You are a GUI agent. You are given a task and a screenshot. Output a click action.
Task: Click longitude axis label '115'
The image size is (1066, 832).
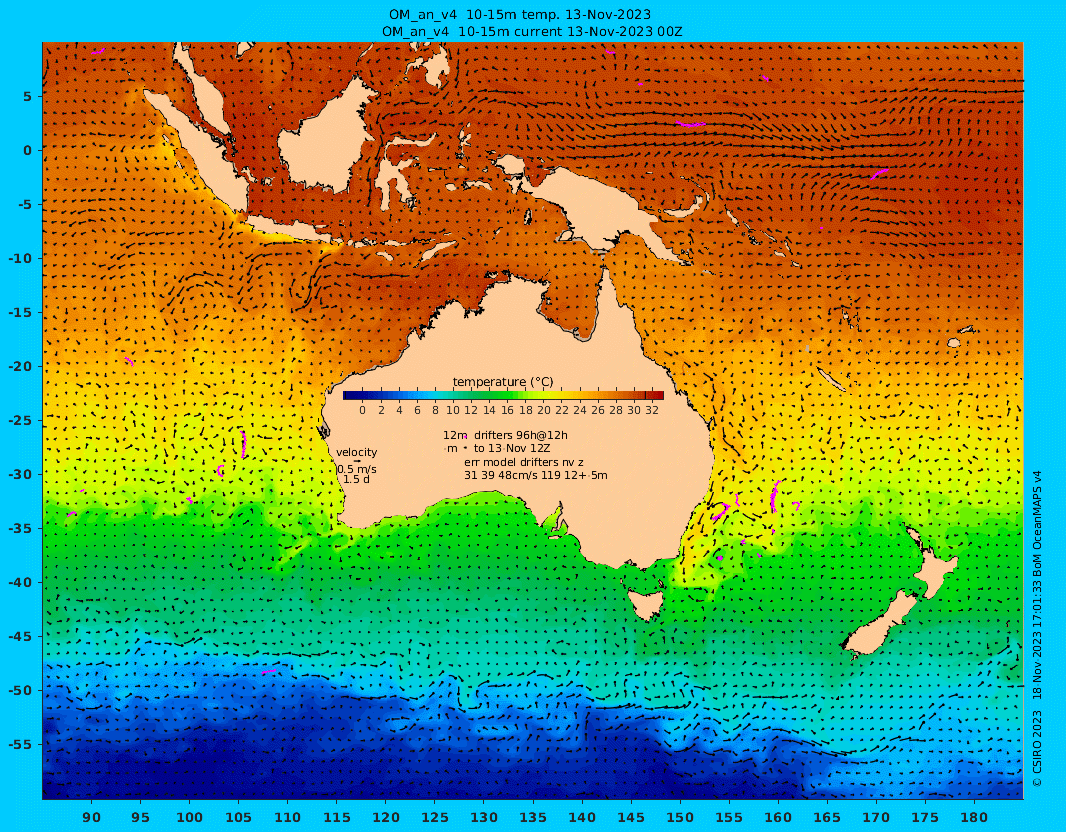[337, 817]
